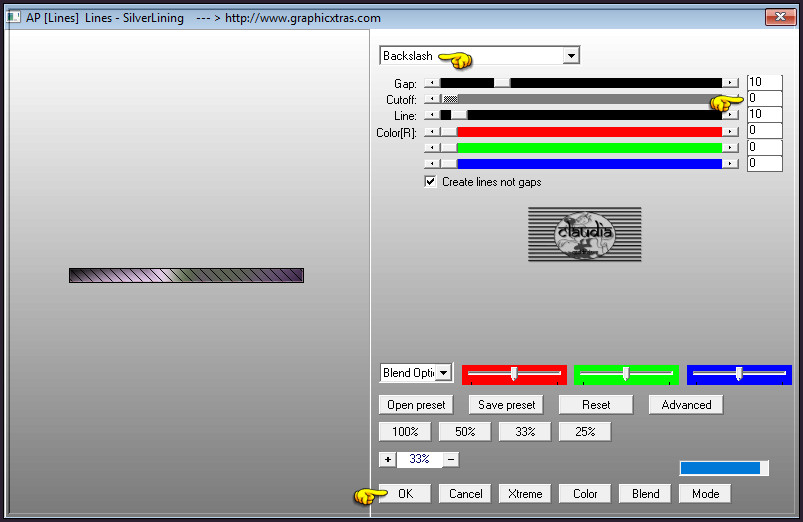The image size is (803, 522).
Task: Click the Color[R] red slider left arrow
Action: point(432,132)
